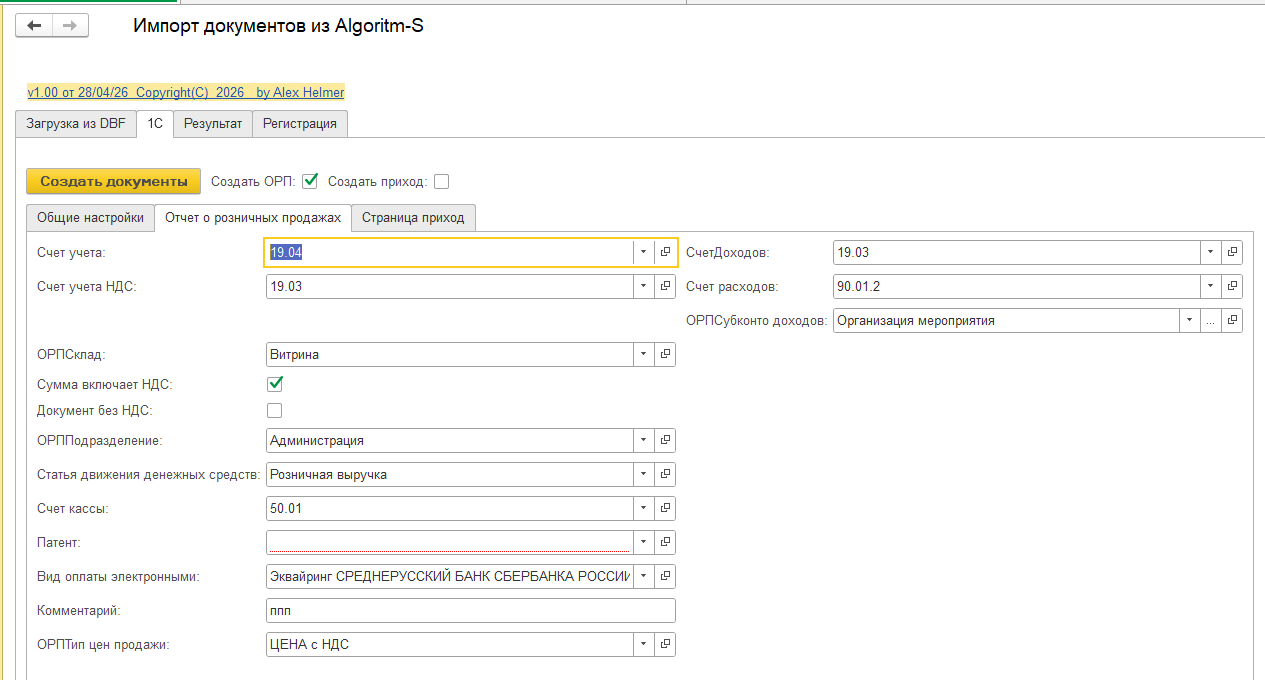The height and width of the screenshot is (680, 1265).
Task: Open the СчетДоходов item form icon
Action: (x=1232, y=253)
